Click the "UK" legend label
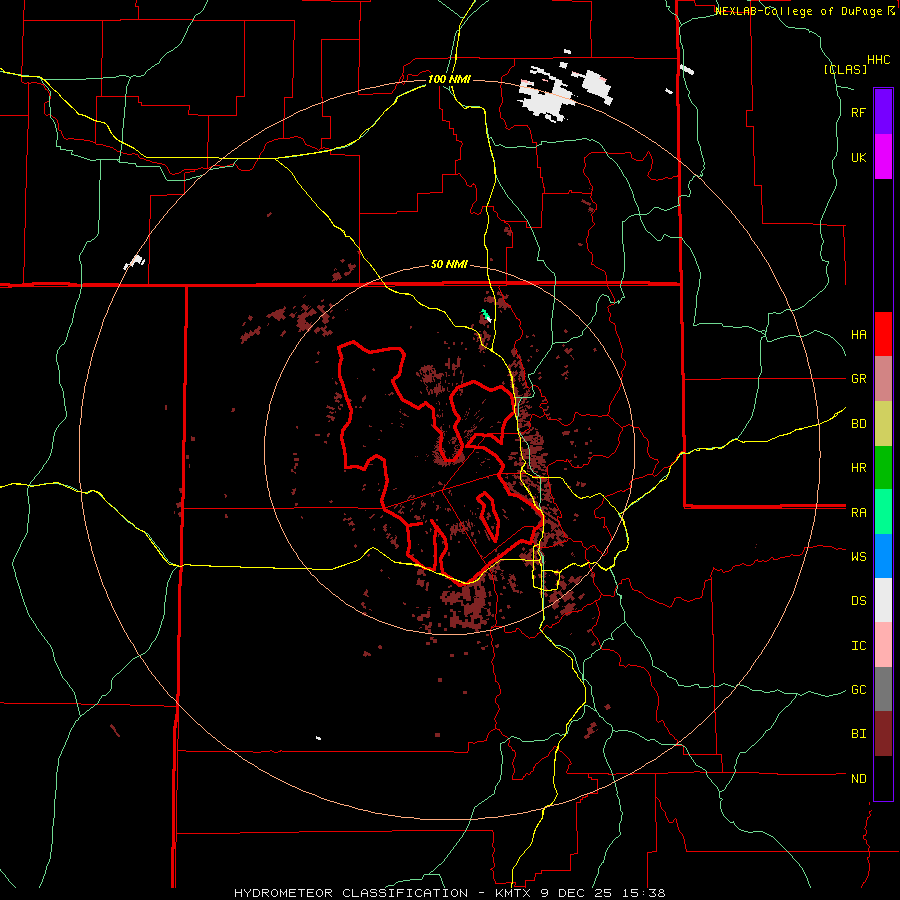Viewport: 900px width, 900px height. [858, 158]
